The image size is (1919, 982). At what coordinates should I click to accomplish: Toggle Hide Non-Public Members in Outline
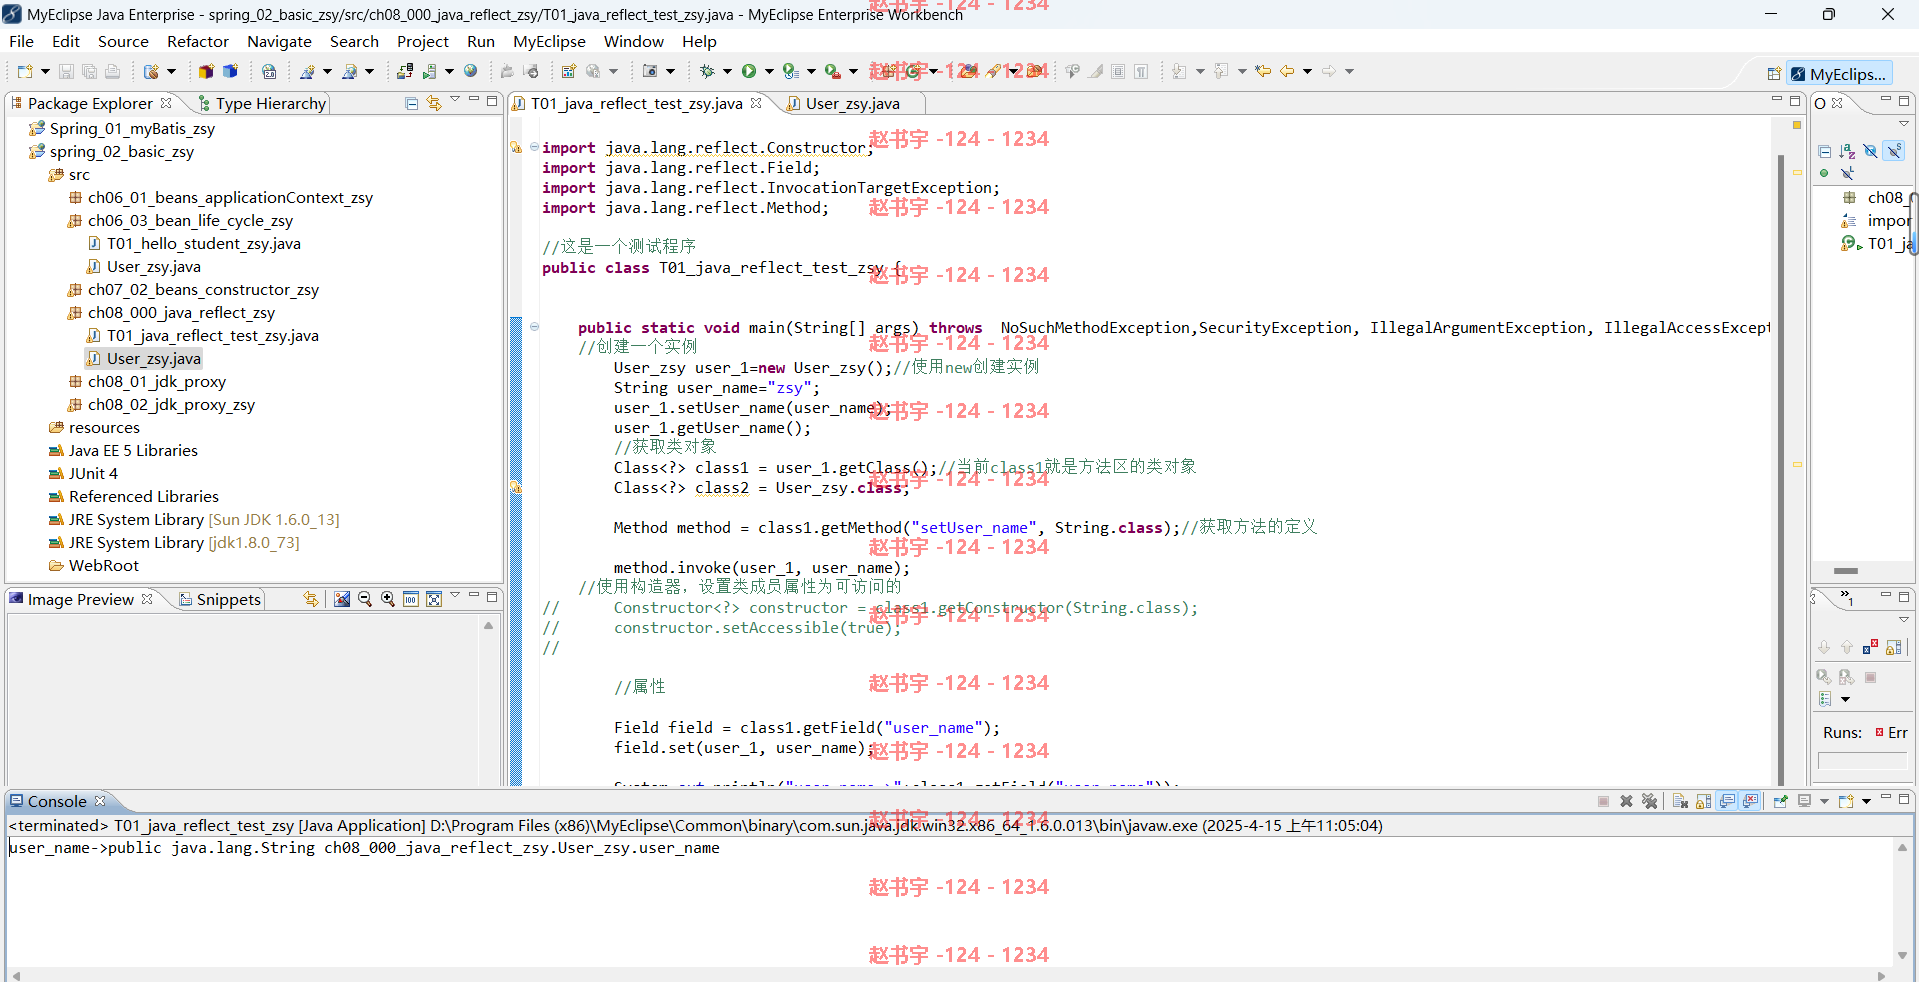pos(1824,173)
